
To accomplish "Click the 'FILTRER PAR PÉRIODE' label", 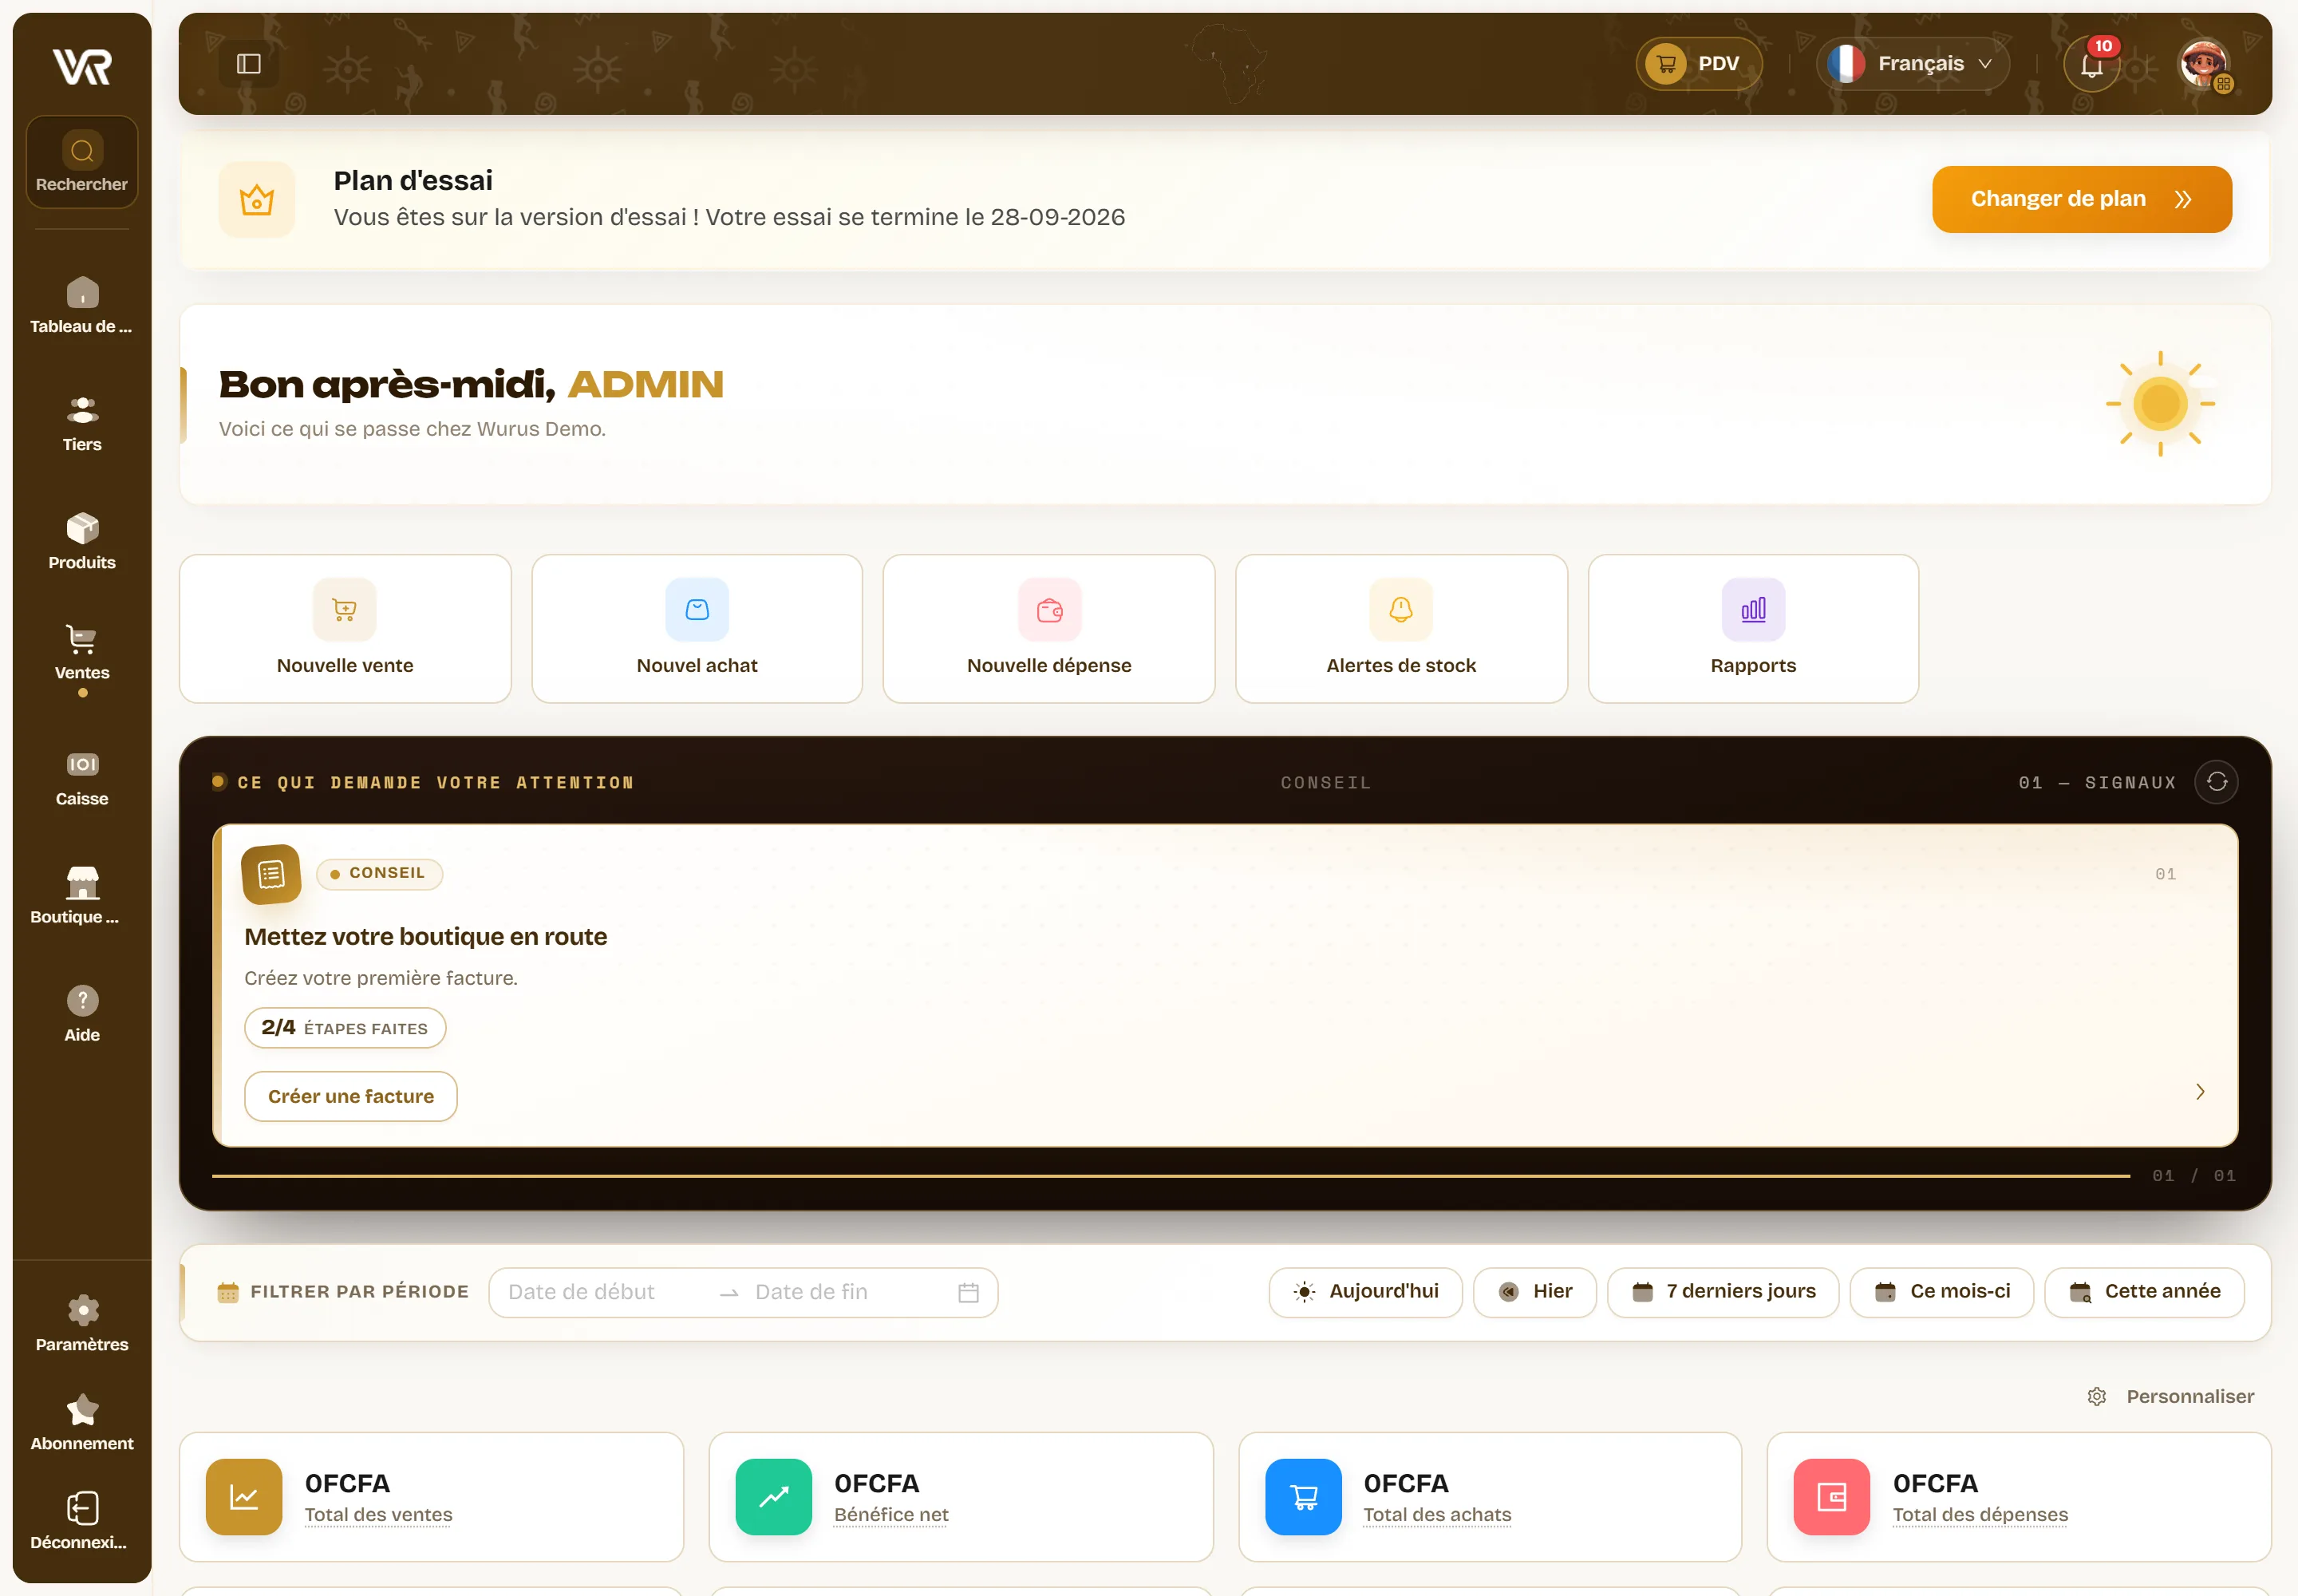I will click(x=359, y=1292).
